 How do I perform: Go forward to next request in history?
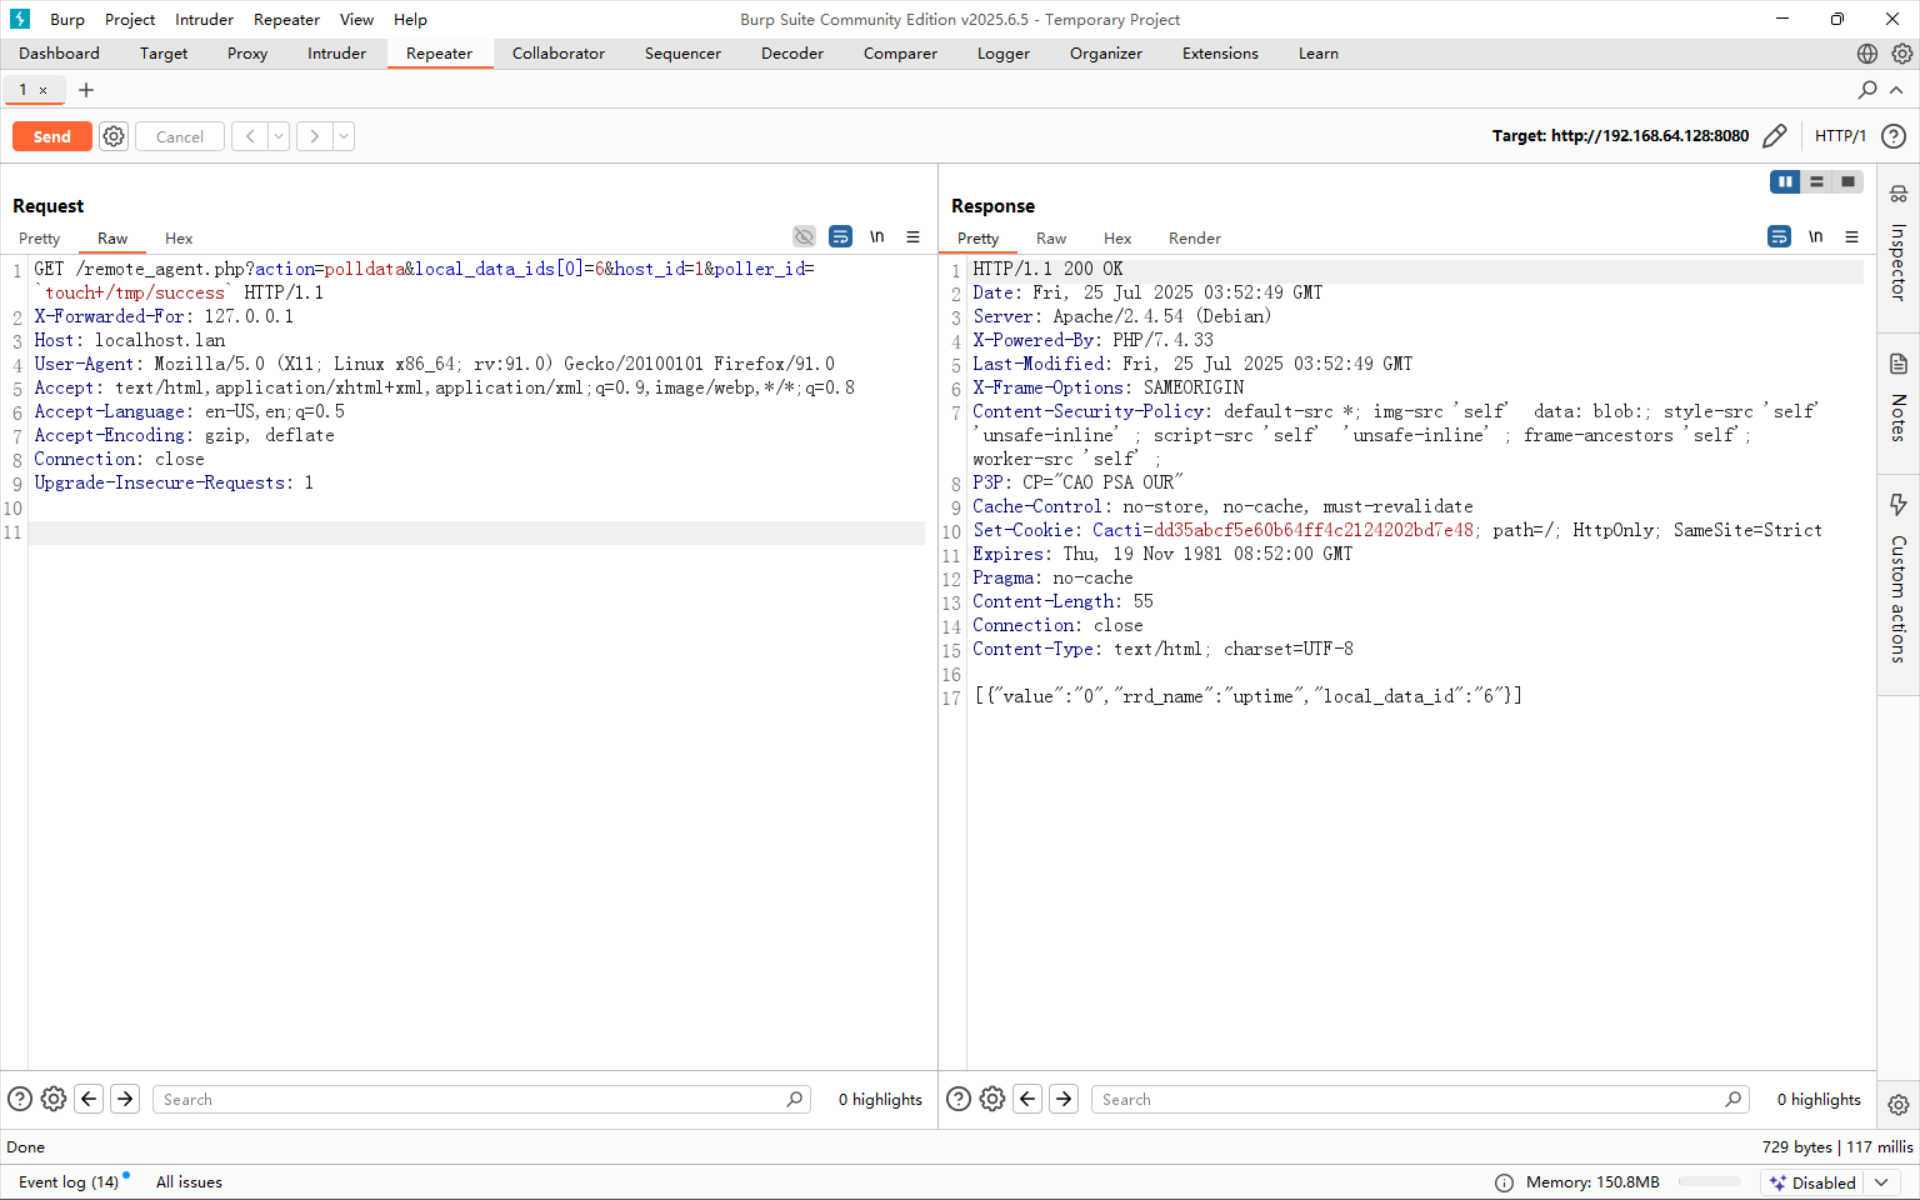(x=314, y=136)
